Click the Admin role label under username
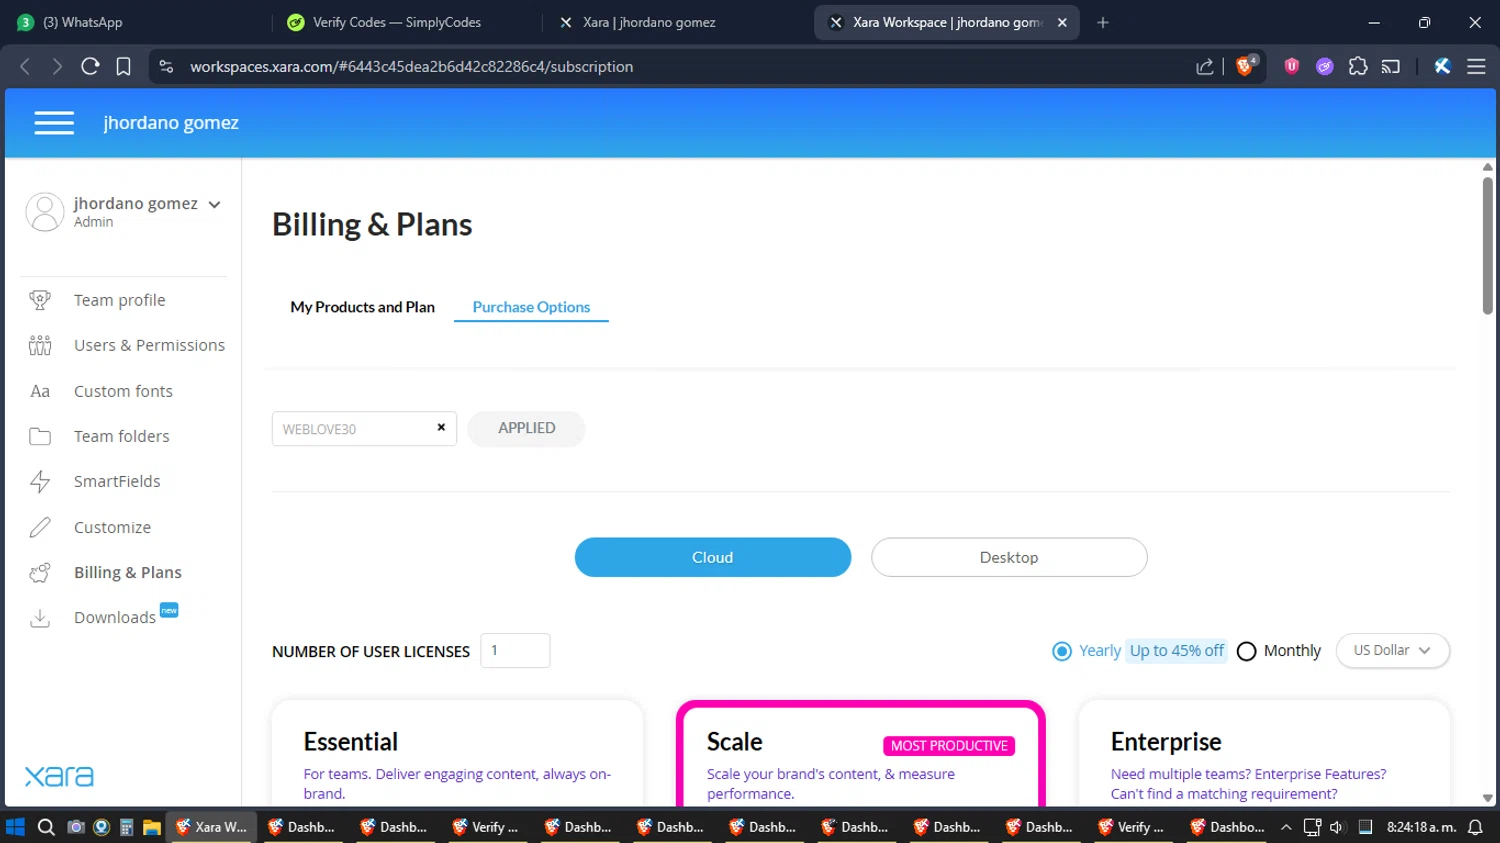1500x843 pixels. click(x=93, y=222)
